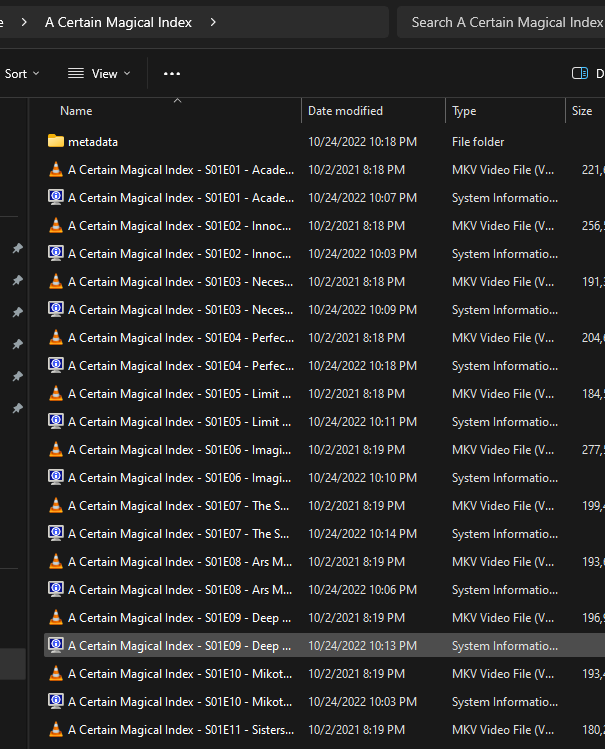Click the Size column header
Viewport: 605px width, 749px height.
[582, 111]
